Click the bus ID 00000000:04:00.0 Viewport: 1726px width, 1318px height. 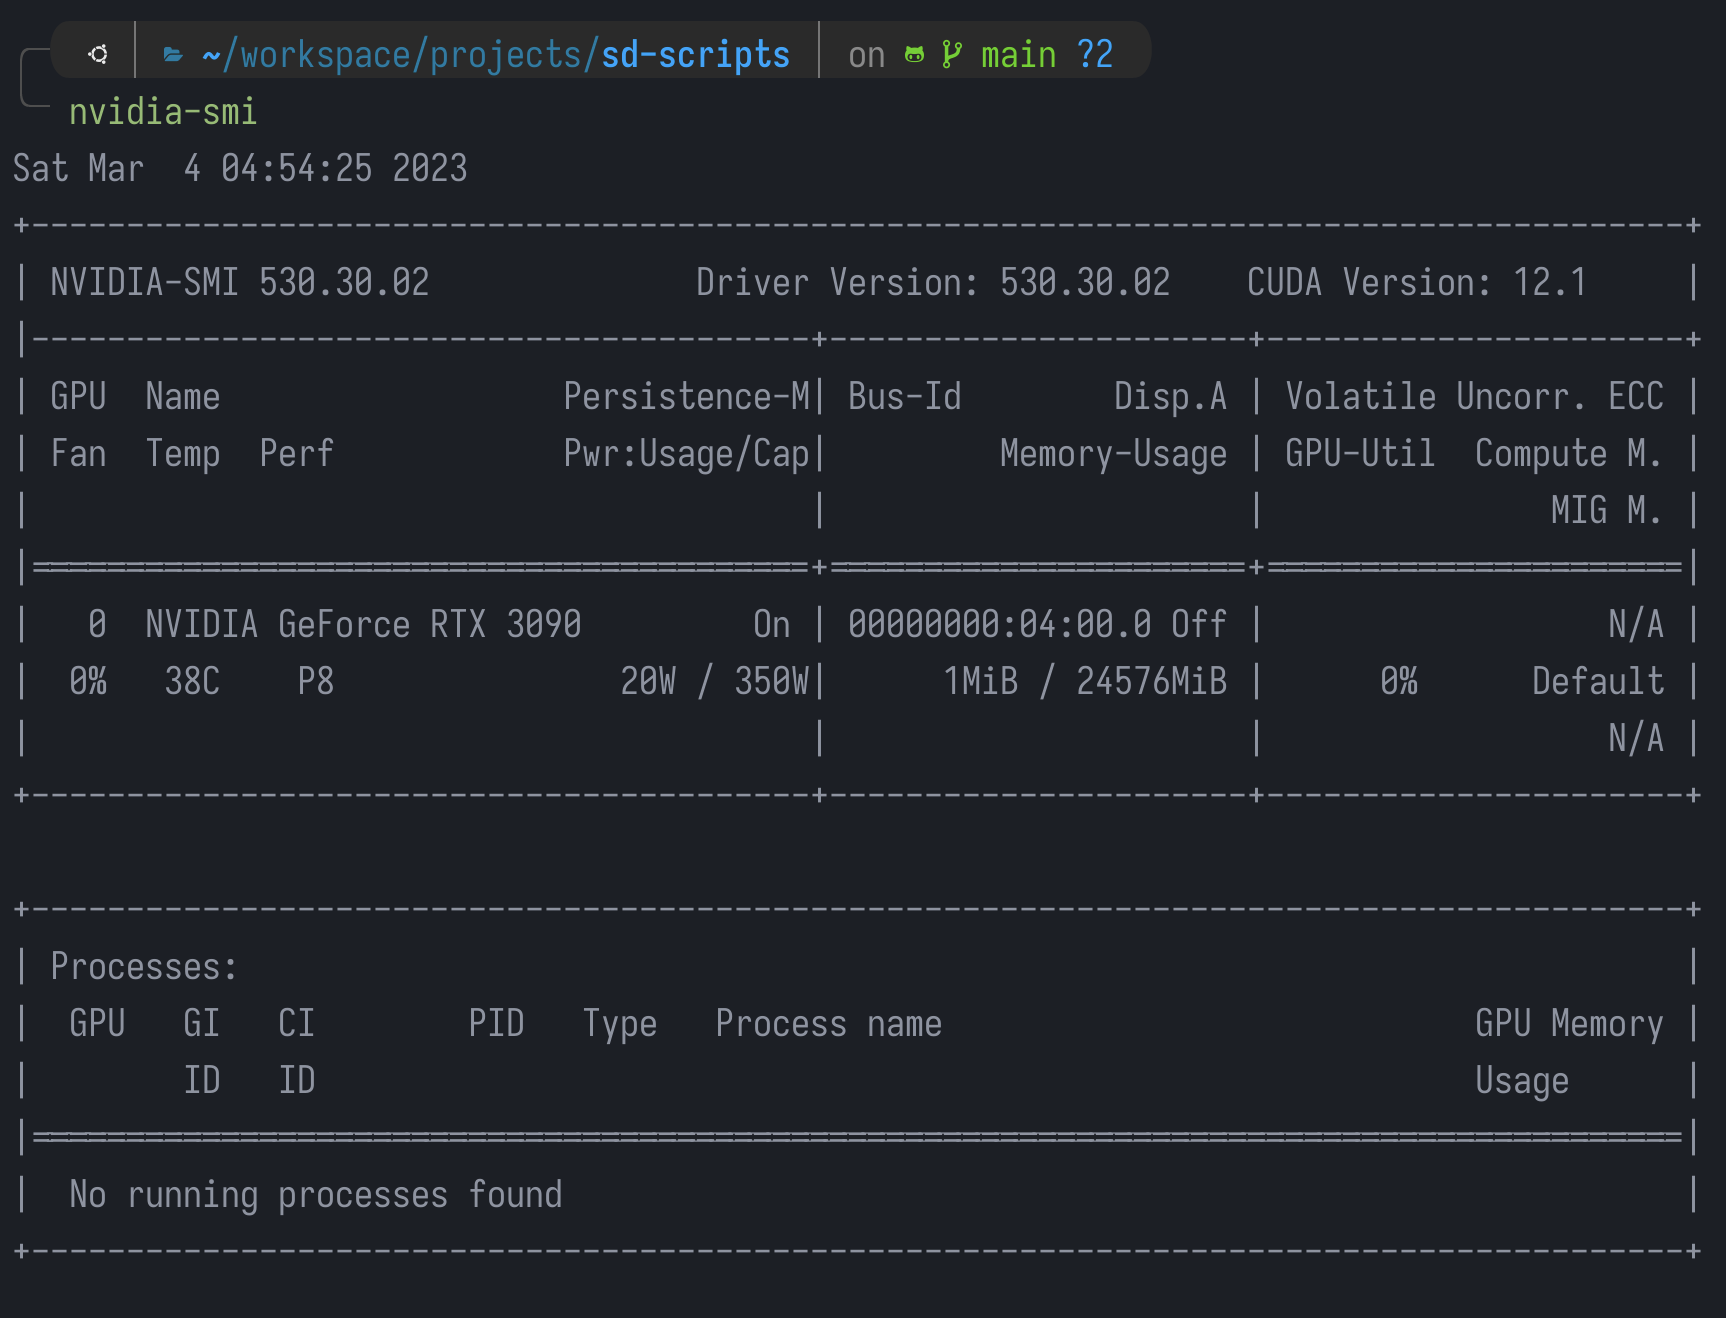tap(999, 624)
